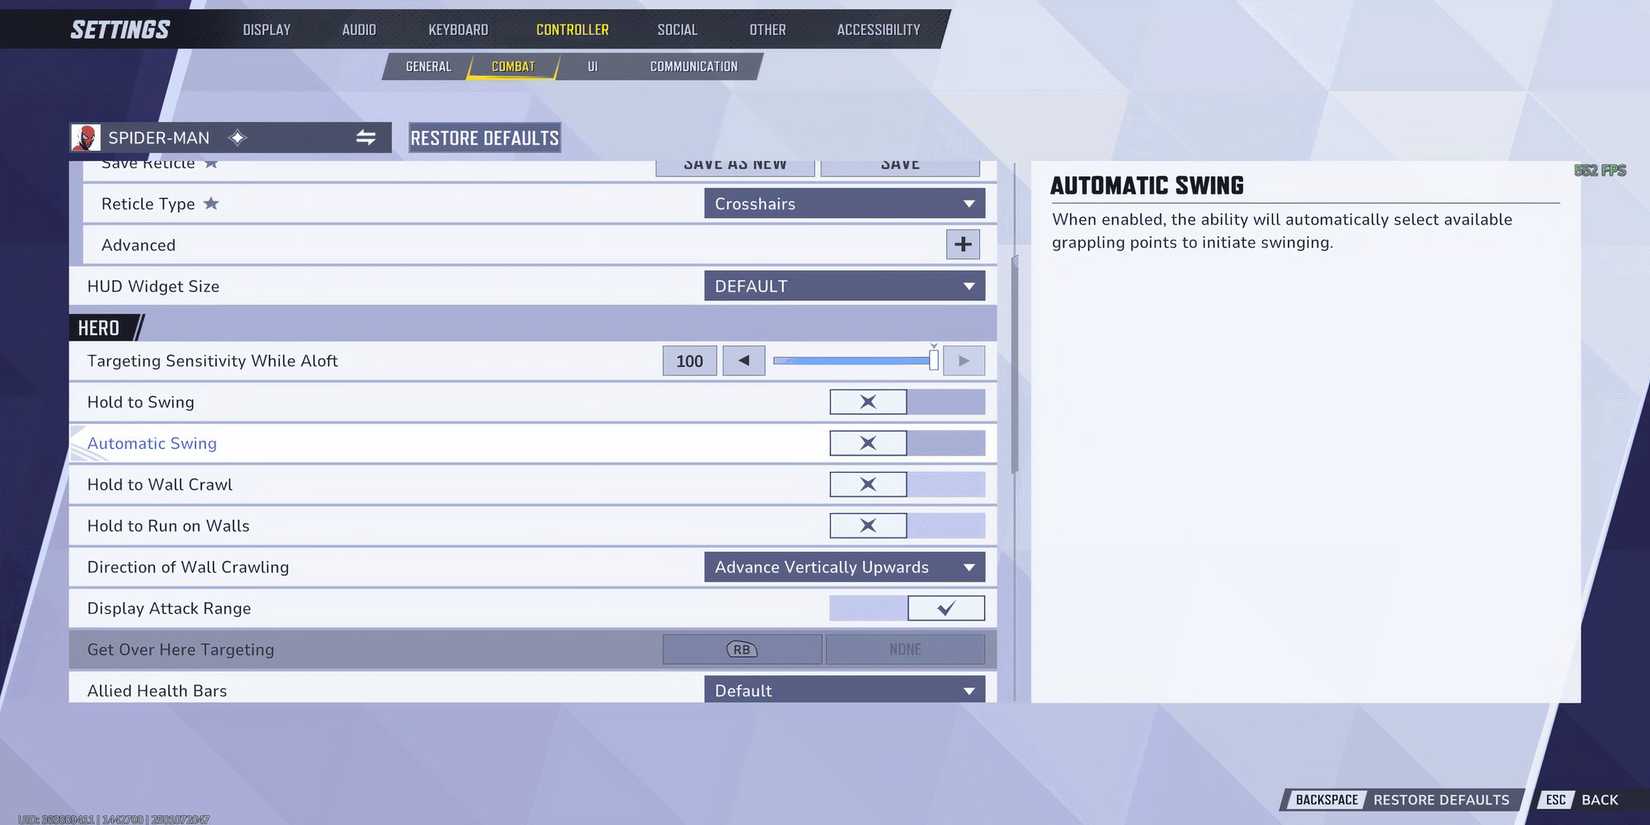Switch to the Display settings tab

click(x=267, y=30)
